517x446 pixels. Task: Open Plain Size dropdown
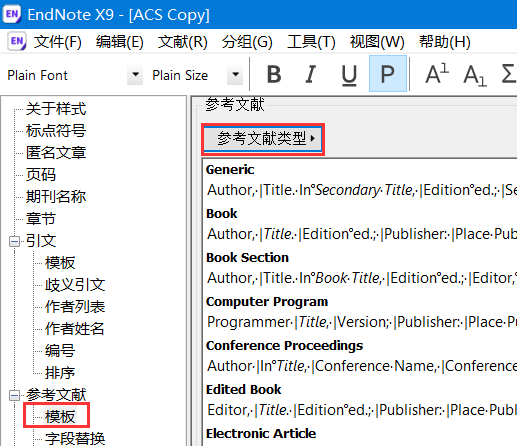(235, 75)
